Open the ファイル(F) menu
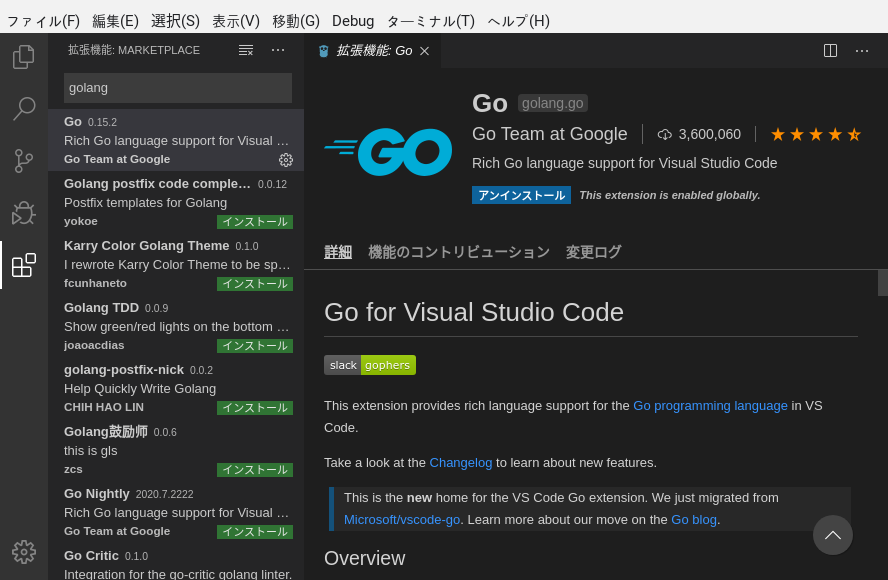 [43, 21]
